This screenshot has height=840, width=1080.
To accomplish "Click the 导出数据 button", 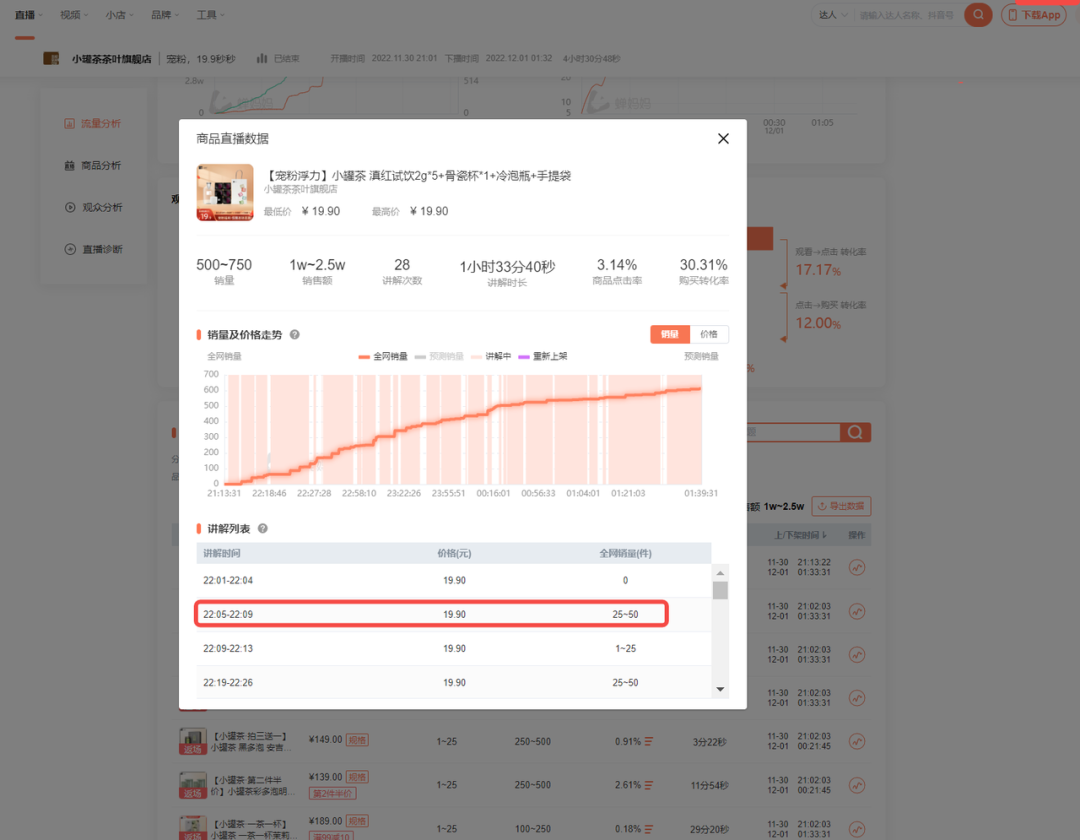I will [841, 506].
